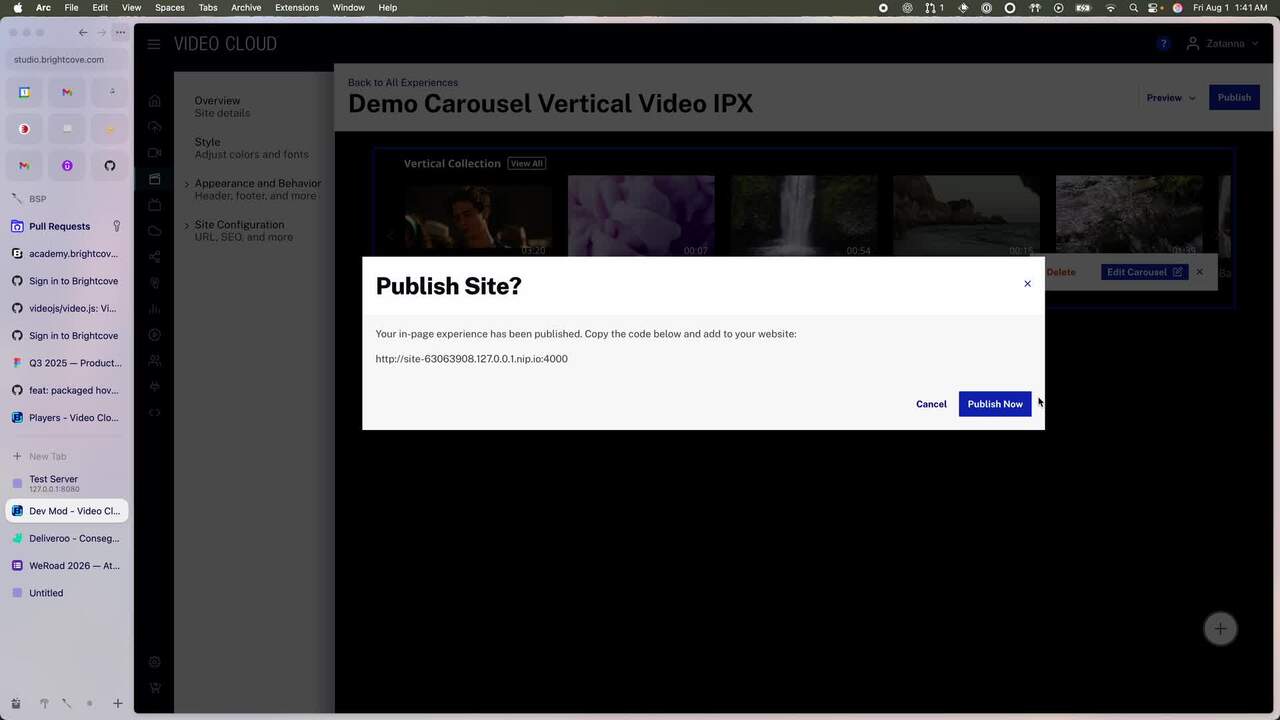Open the code brackets icon in the sidebar

point(154,412)
